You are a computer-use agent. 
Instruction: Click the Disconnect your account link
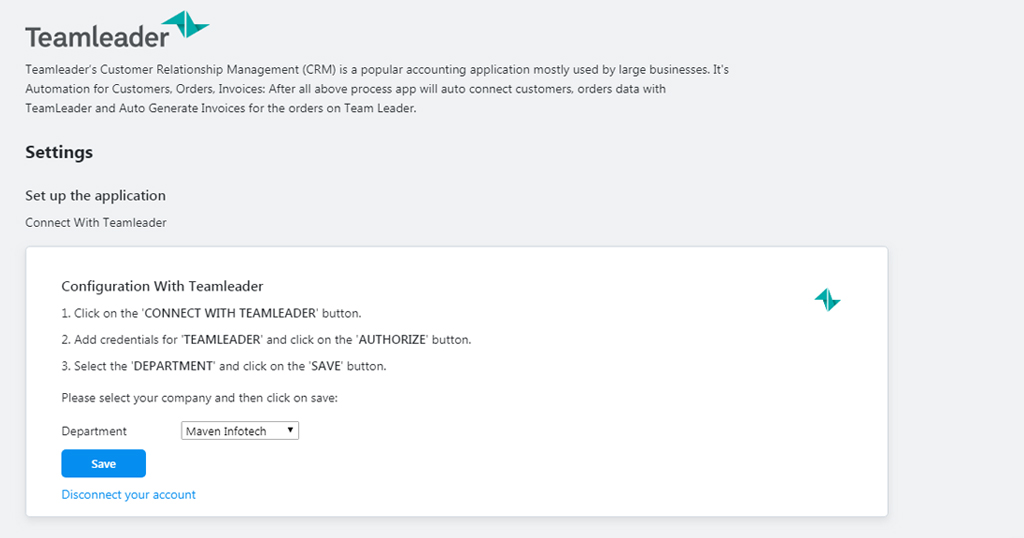pos(129,494)
